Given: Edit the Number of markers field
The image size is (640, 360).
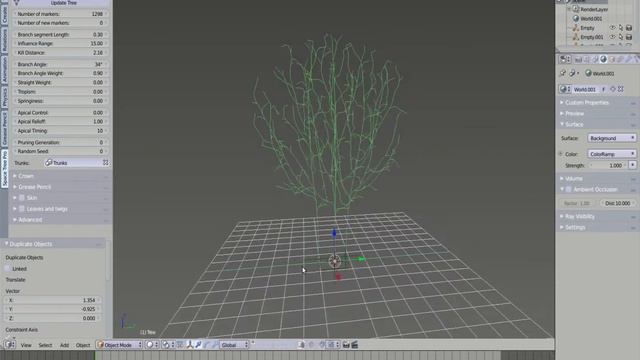Looking at the screenshot, I should [60, 14].
